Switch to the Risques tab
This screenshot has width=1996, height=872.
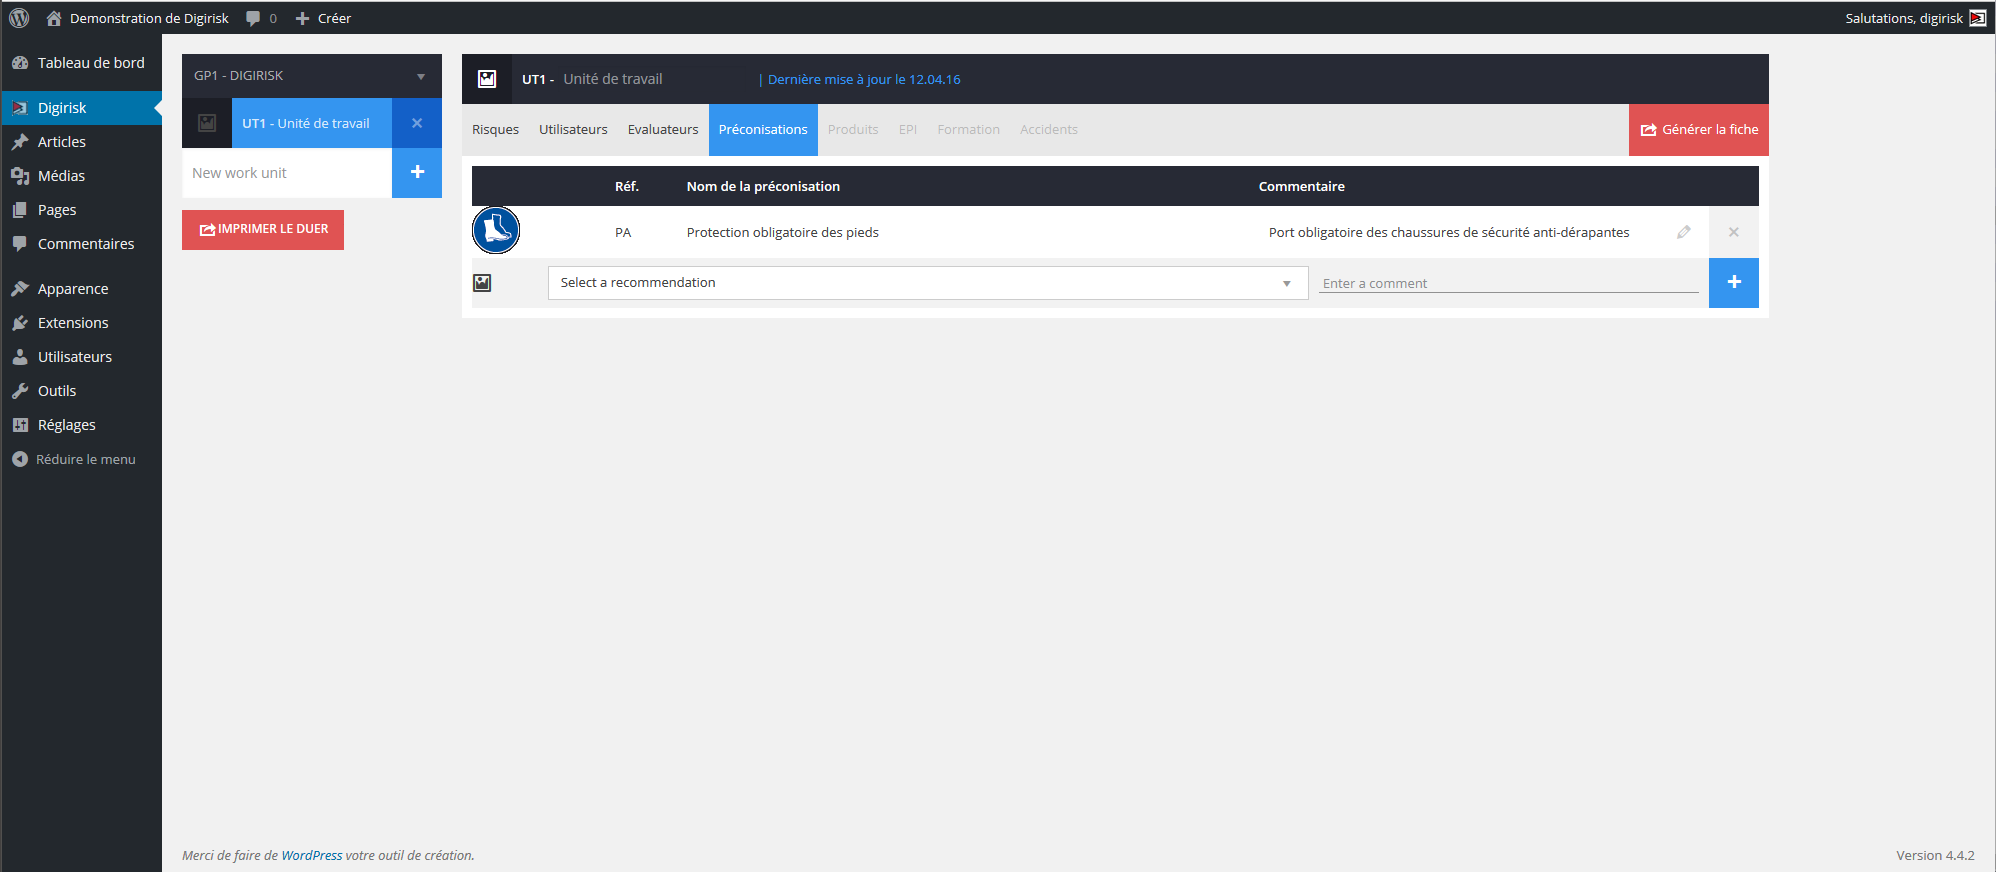(x=496, y=130)
